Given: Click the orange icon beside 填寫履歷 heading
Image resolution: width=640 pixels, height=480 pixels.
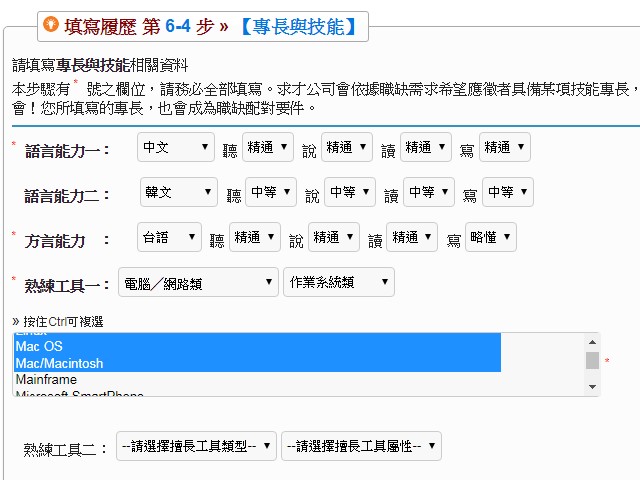Looking at the screenshot, I should pyautogui.click(x=51, y=24).
